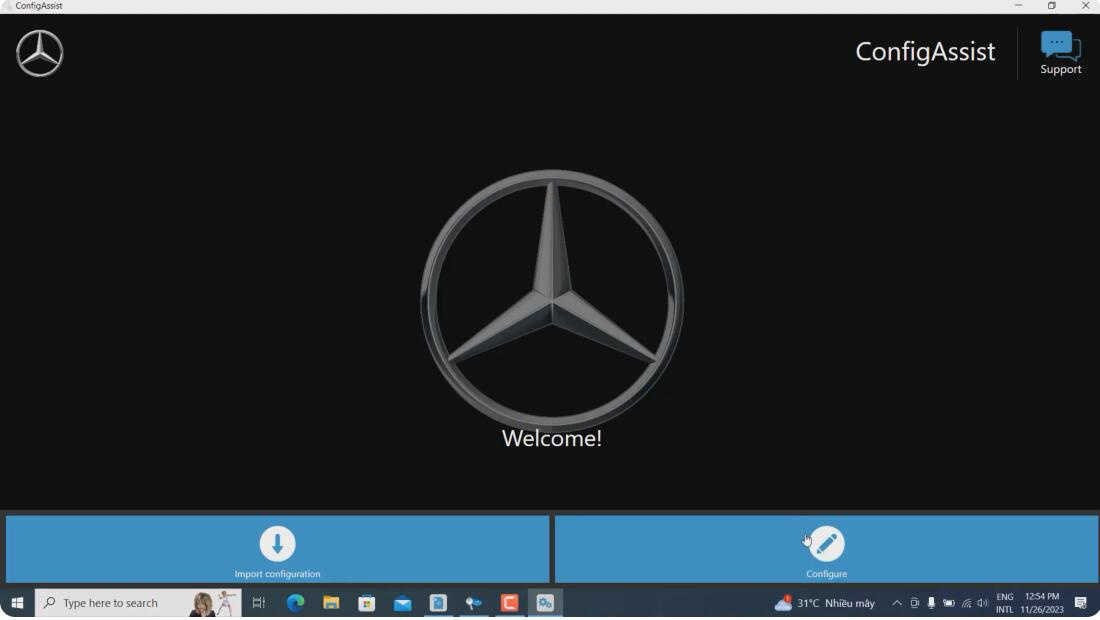Image resolution: width=1100 pixels, height=620 pixels.
Task: Launch Microsoft Edge from the taskbar
Action: (295, 602)
